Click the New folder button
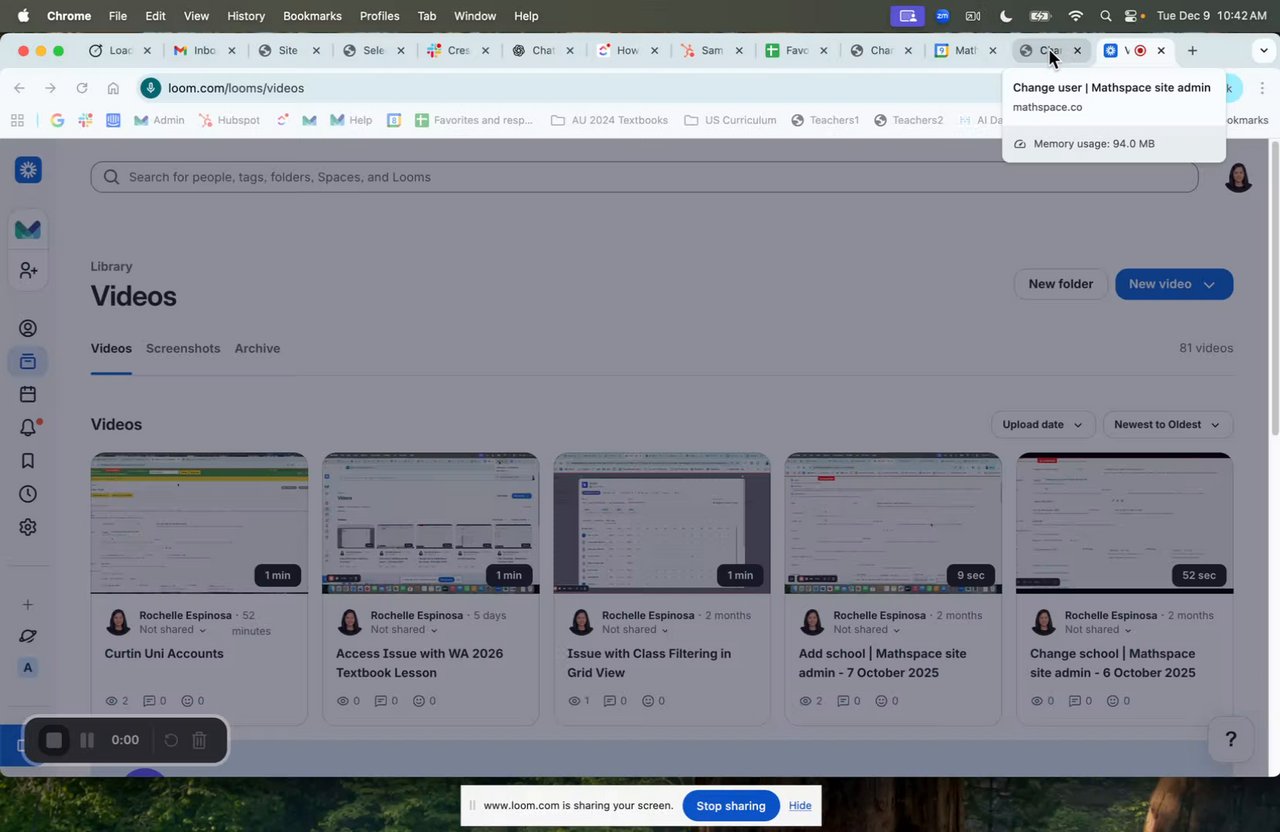This screenshot has height=832, width=1280. click(1060, 284)
